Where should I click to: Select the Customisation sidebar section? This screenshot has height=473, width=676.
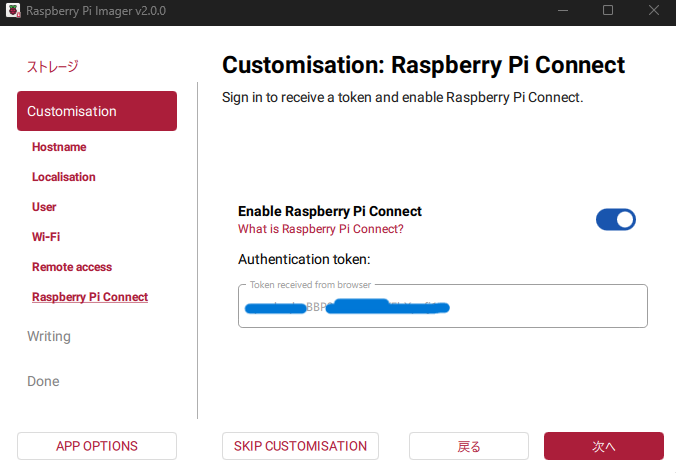point(97,111)
